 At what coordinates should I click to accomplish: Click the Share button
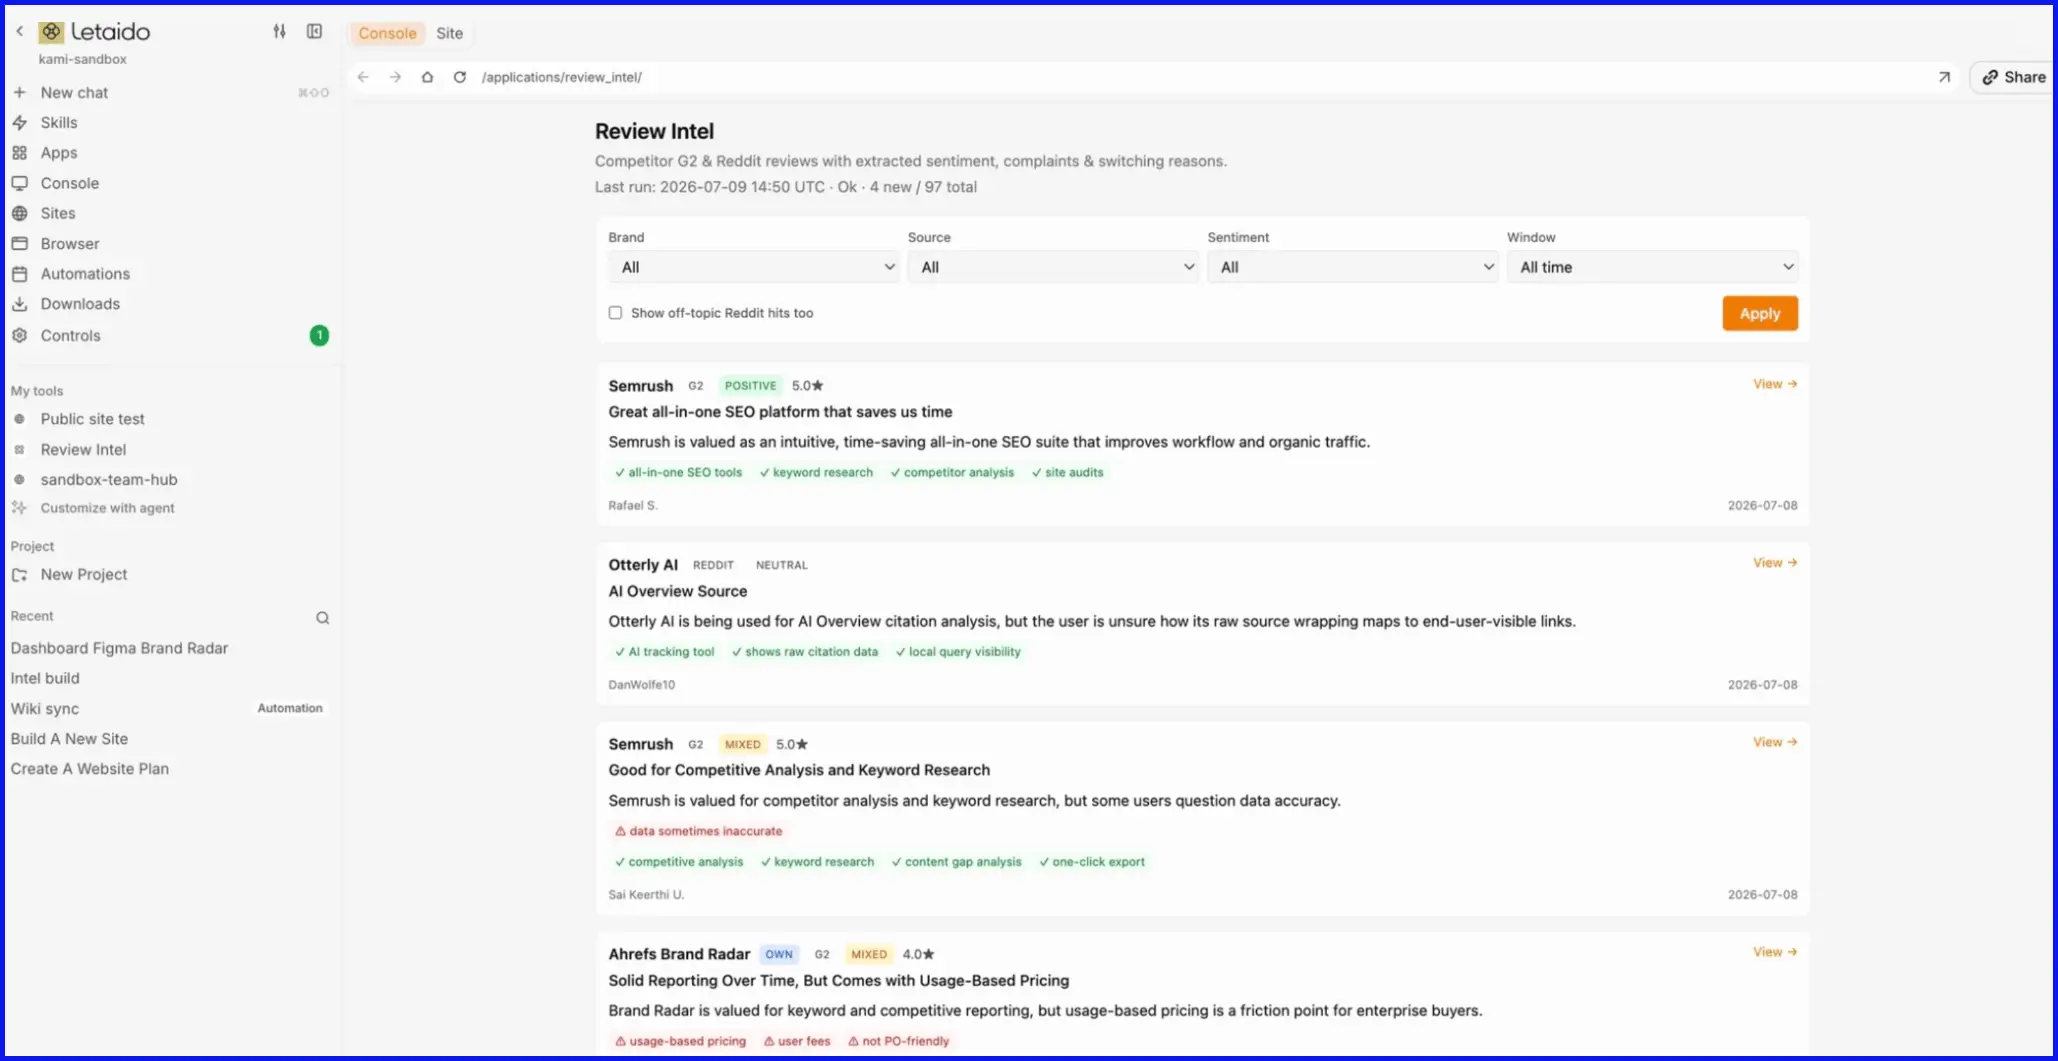click(x=2013, y=77)
